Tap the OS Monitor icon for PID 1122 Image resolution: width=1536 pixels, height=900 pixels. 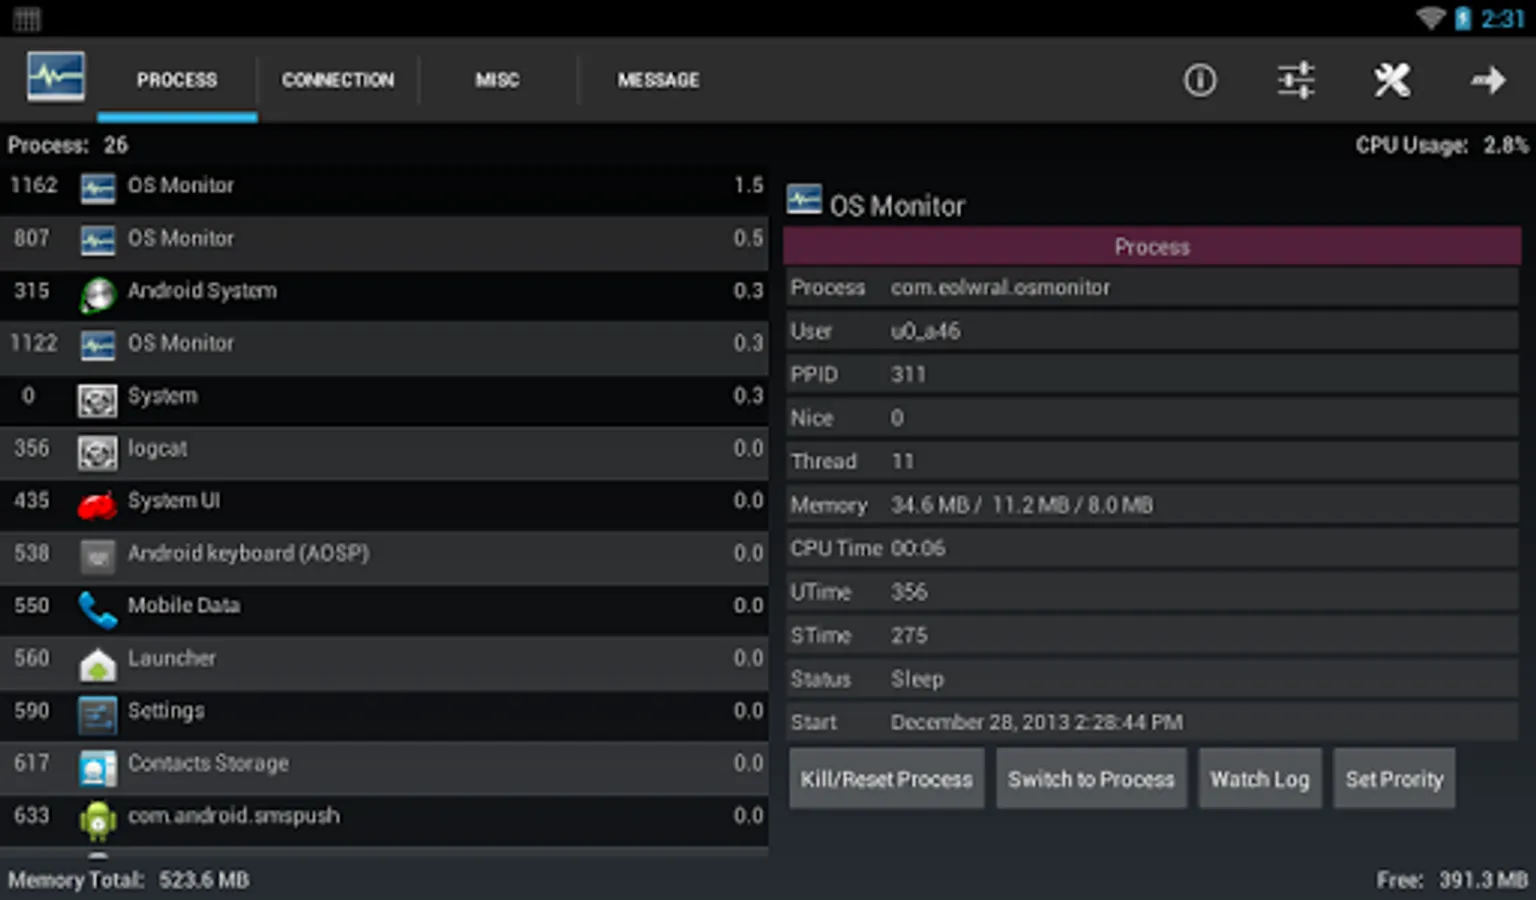click(98, 346)
